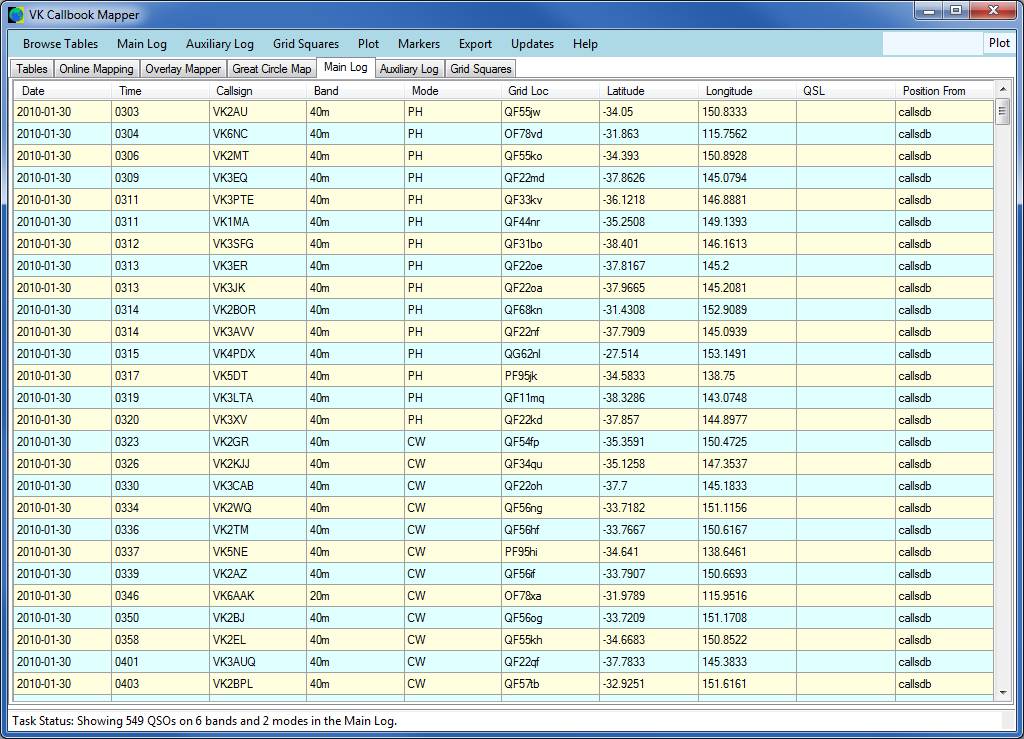The height and width of the screenshot is (739, 1024).
Task: Click the Position From column header
Action: coord(944,91)
